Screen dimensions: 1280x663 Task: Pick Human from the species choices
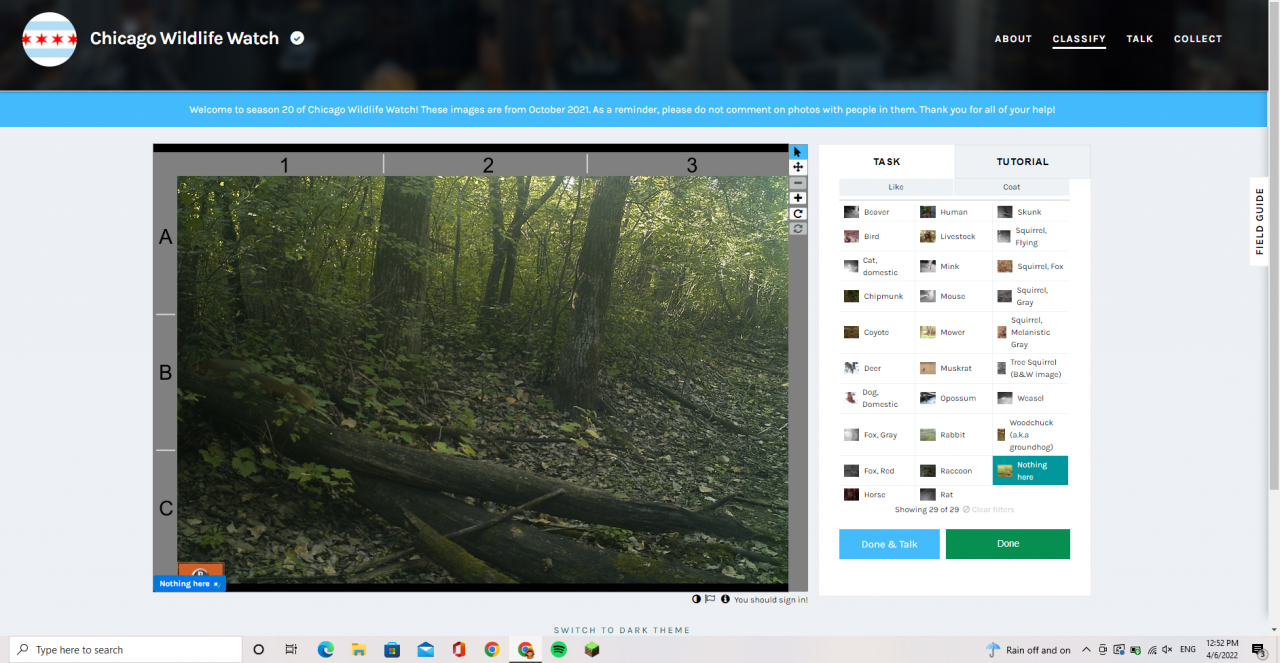pyautogui.click(x=954, y=212)
